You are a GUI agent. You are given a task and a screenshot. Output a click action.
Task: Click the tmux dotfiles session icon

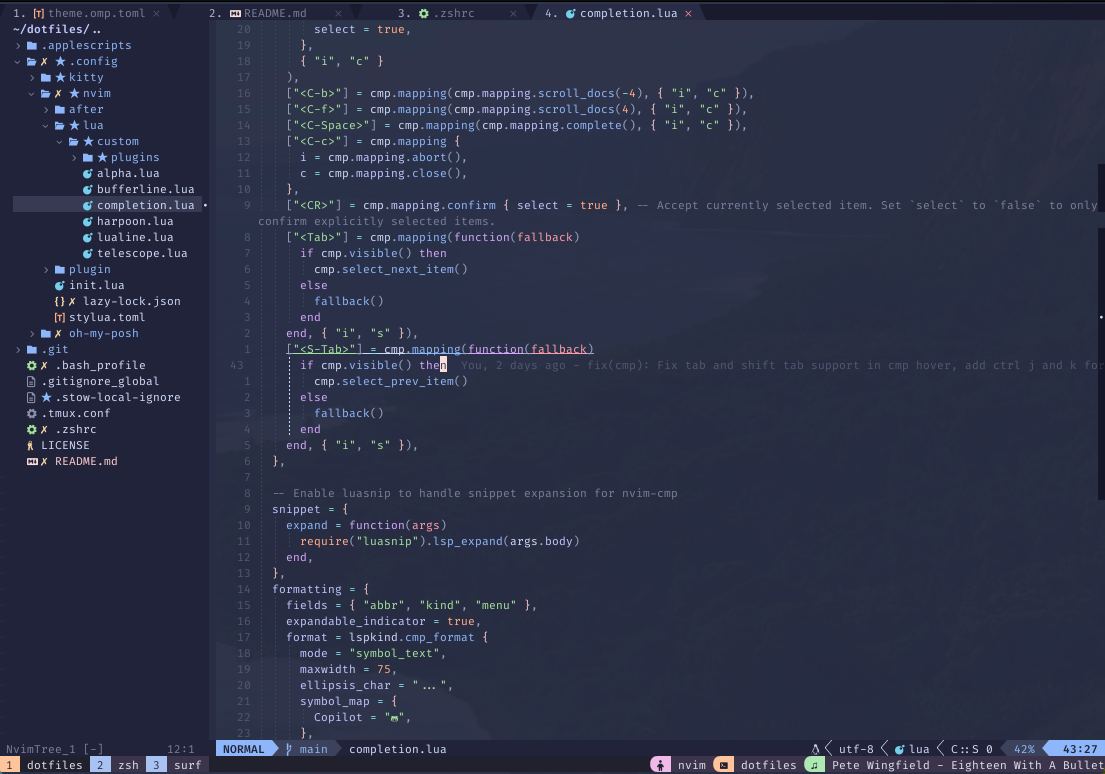pyautogui.click(x=724, y=766)
